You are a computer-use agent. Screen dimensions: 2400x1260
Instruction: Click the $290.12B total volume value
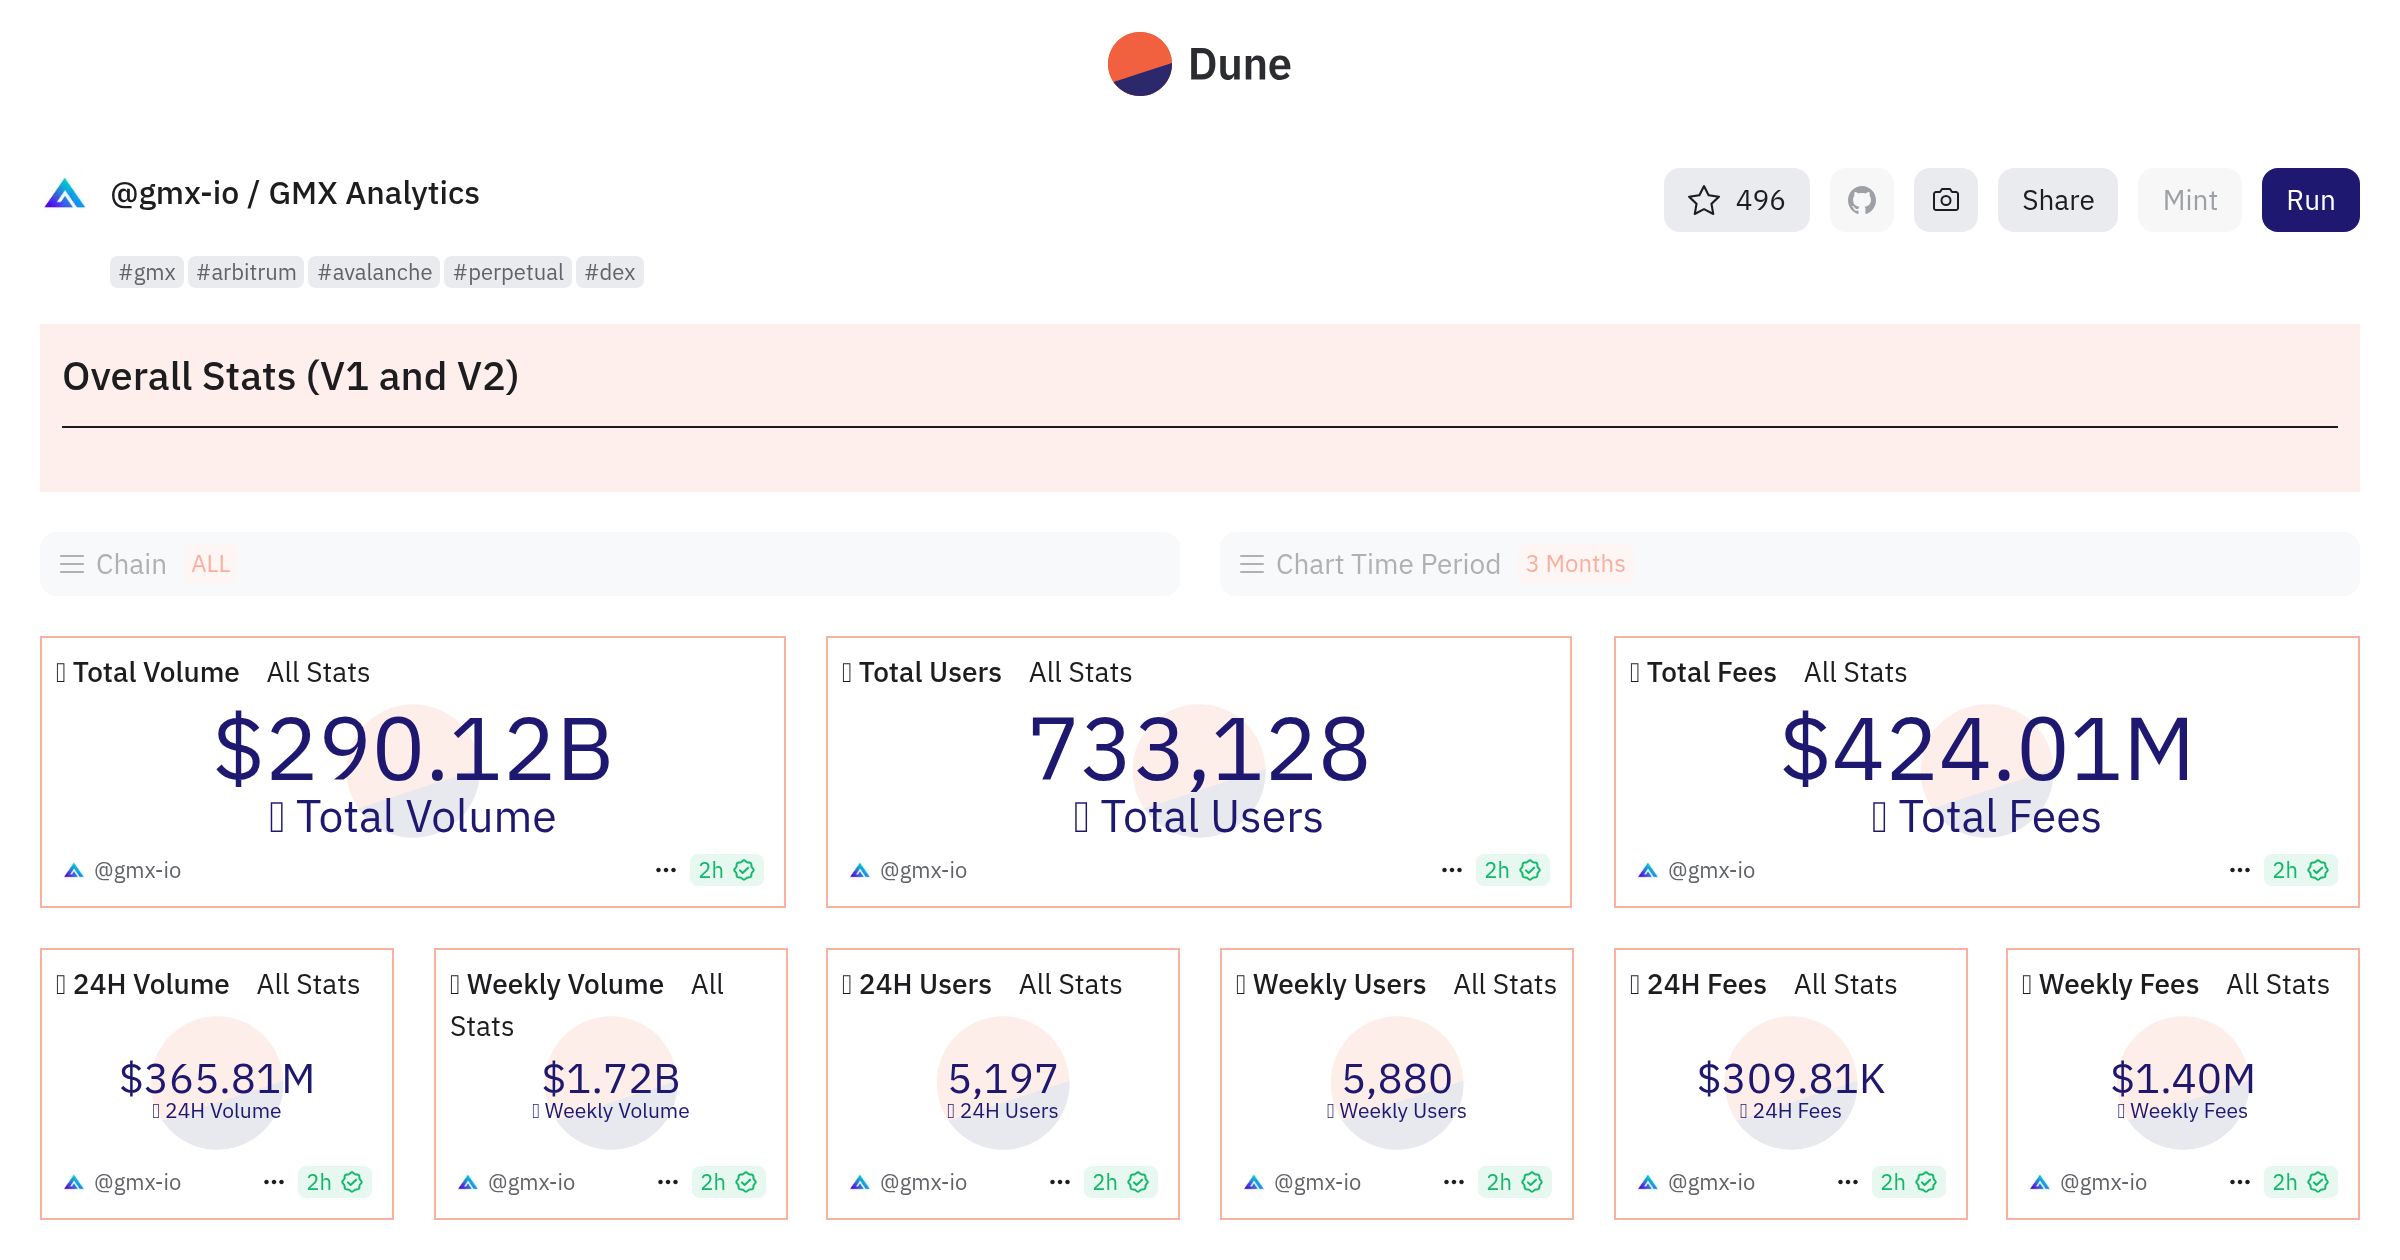tap(413, 748)
